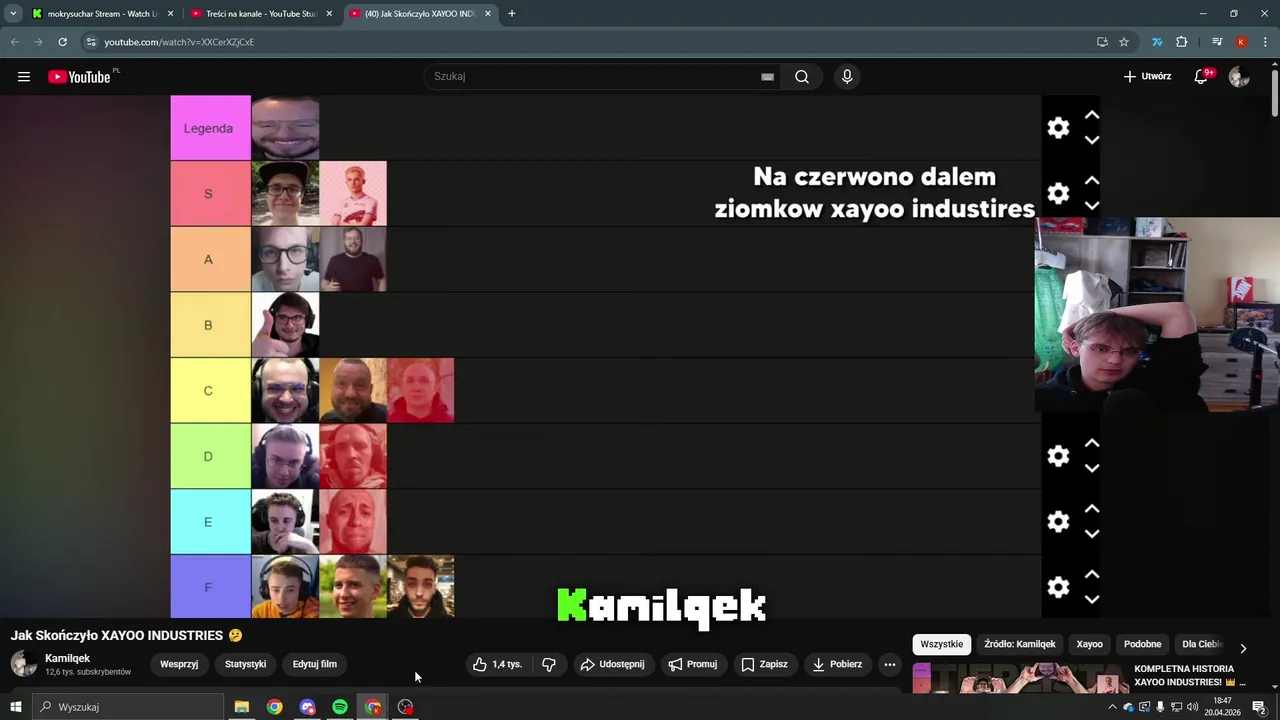Select the Źródło: Kamilqek chip
Image resolution: width=1280 pixels, height=720 pixels.
point(1019,644)
